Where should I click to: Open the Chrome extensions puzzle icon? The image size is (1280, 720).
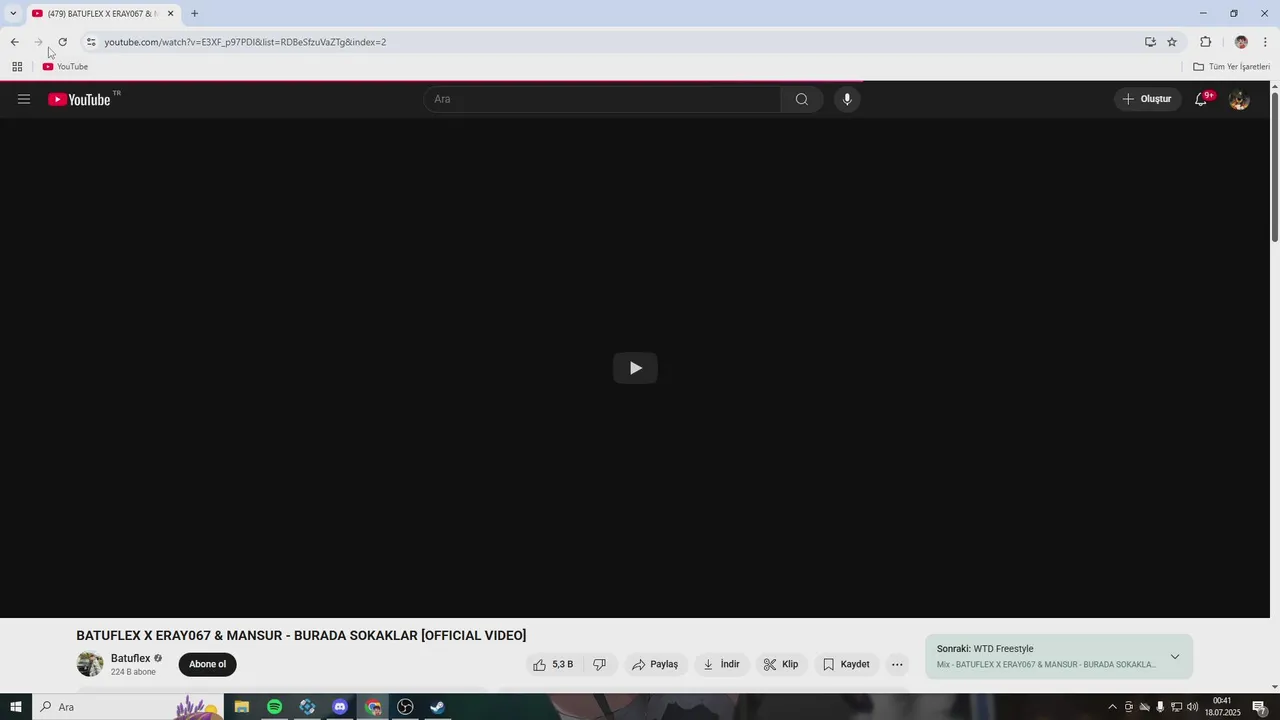coord(1205,42)
